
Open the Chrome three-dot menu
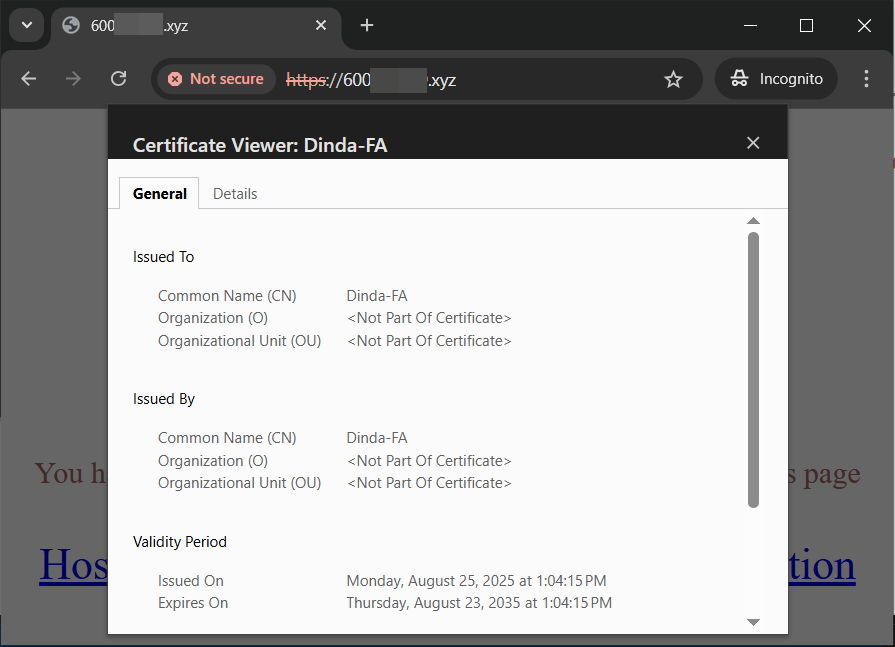[866, 79]
